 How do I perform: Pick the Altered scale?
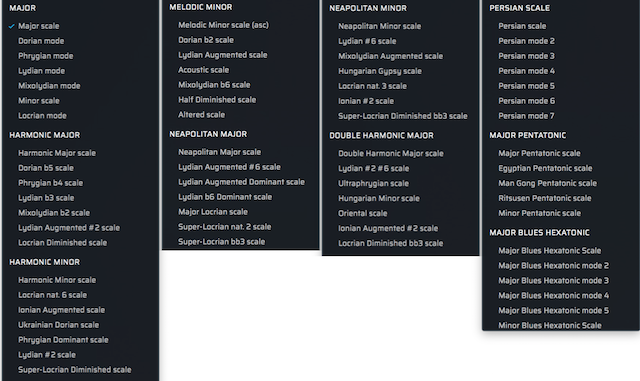point(201,115)
